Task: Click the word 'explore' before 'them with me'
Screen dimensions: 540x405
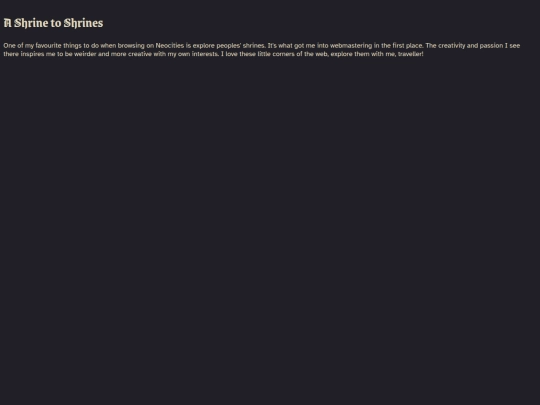Action: pyautogui.click(x=342, y=54)
